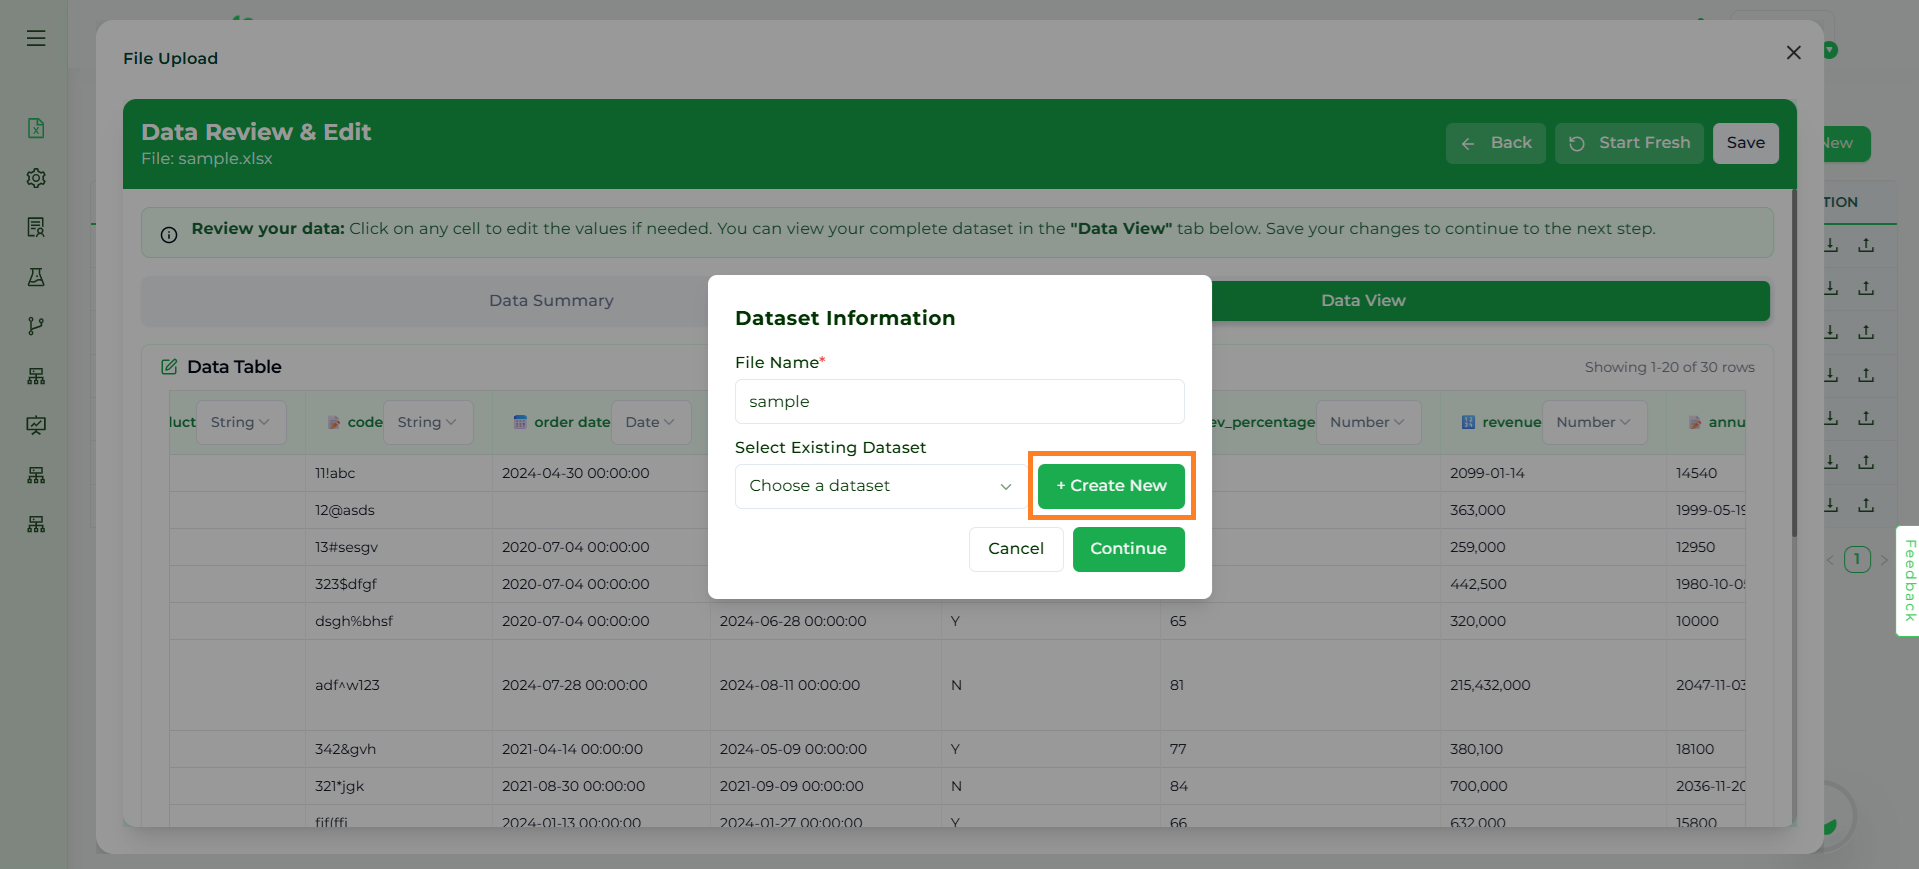Change the revenue column Number type dropdown
This screenshot has height=869, width=1919.
click(x=1593, y=422)
